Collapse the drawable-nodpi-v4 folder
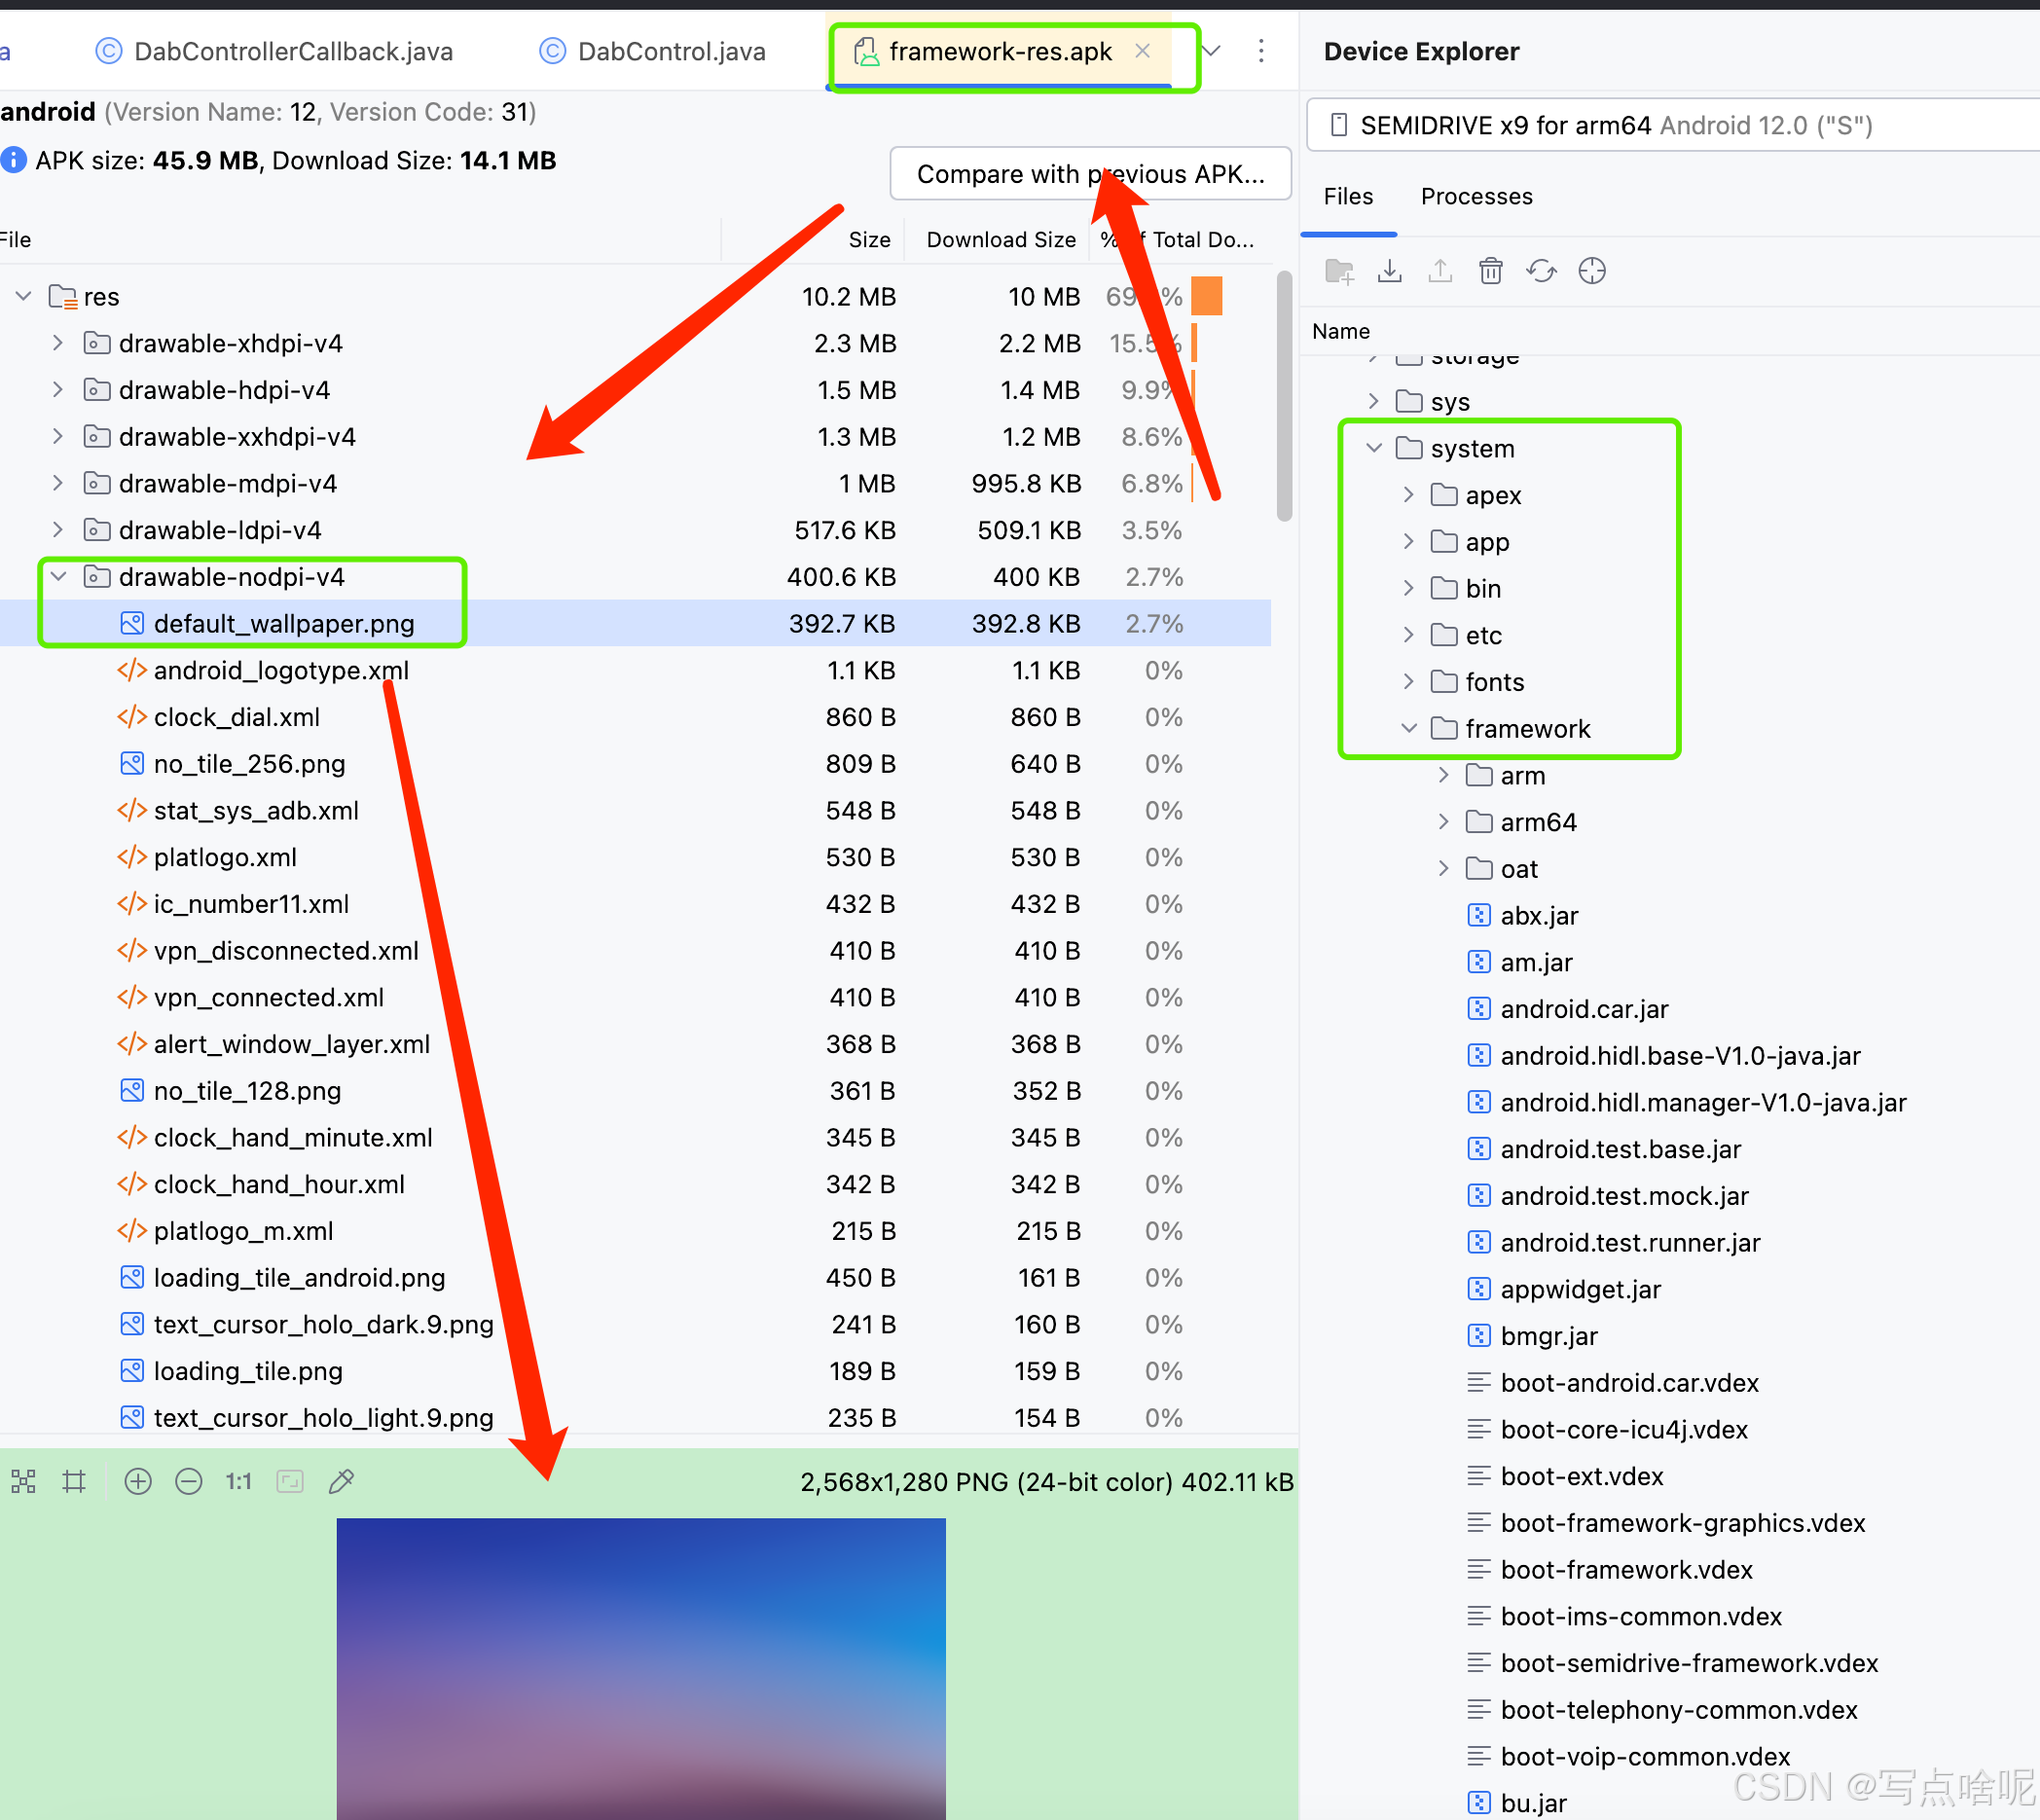 pyautogui.click(x=59, y=577)
